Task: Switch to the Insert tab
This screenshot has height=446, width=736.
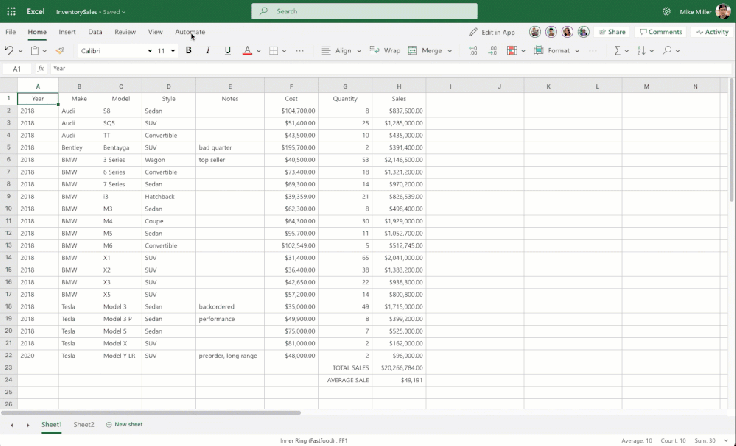Action: 67,32
